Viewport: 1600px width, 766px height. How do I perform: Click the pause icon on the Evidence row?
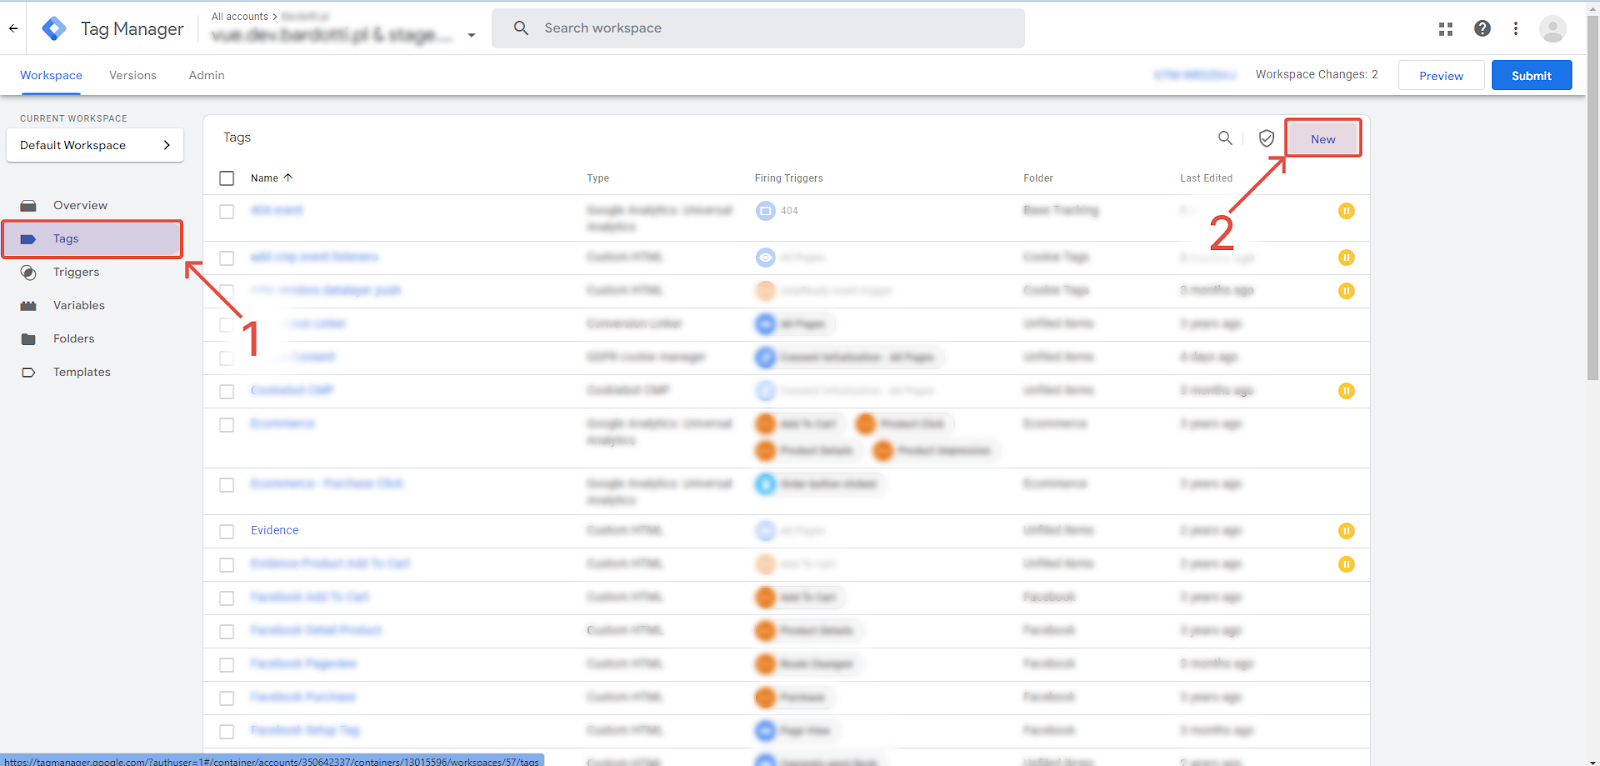pyautogui.click(x=1346, y=531)
